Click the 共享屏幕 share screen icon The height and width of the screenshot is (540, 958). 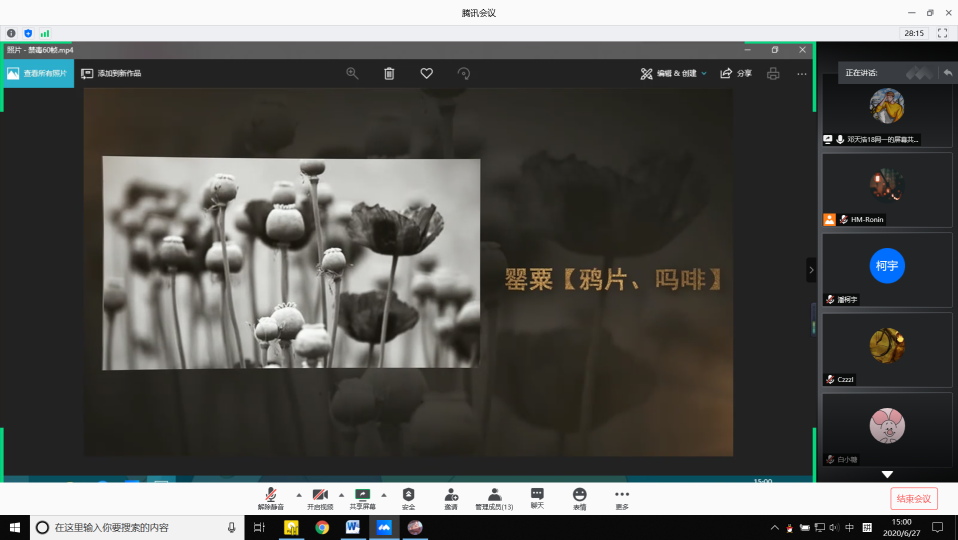362,495
